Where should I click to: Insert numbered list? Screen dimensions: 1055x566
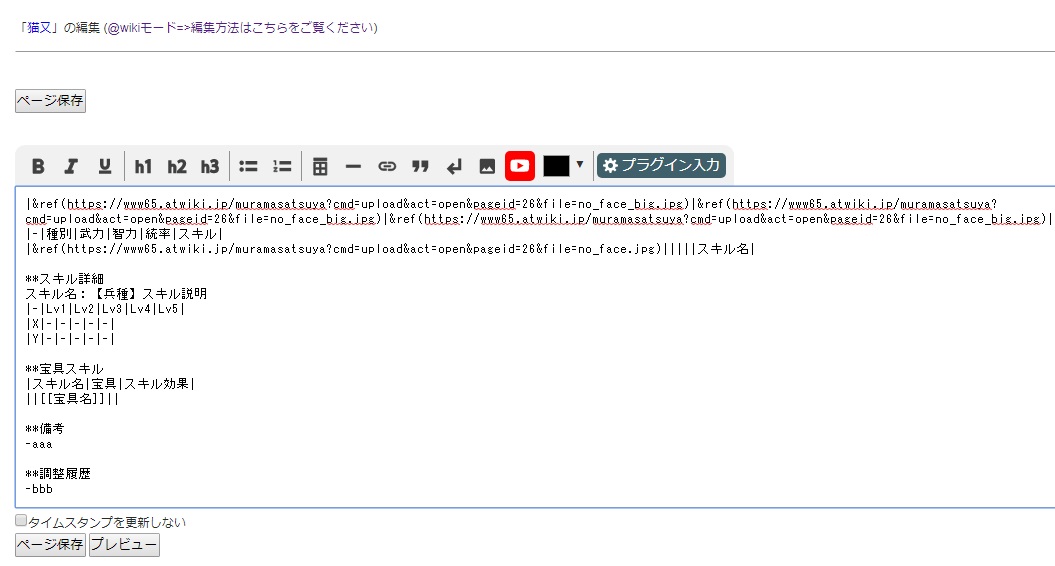(x=282, y=166)
